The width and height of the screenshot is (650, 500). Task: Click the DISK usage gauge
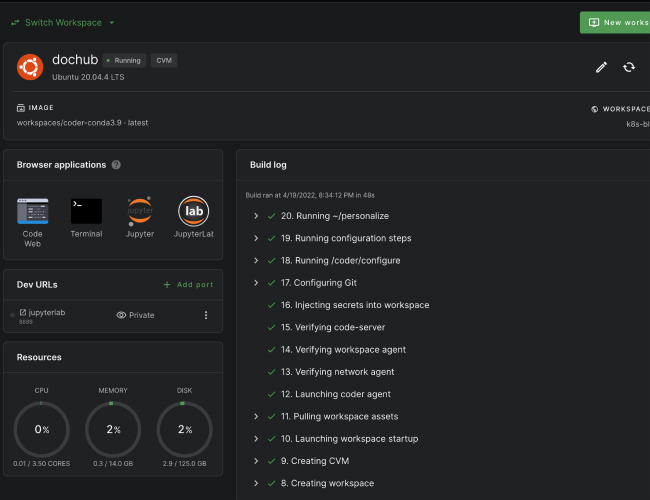point(184,429)
